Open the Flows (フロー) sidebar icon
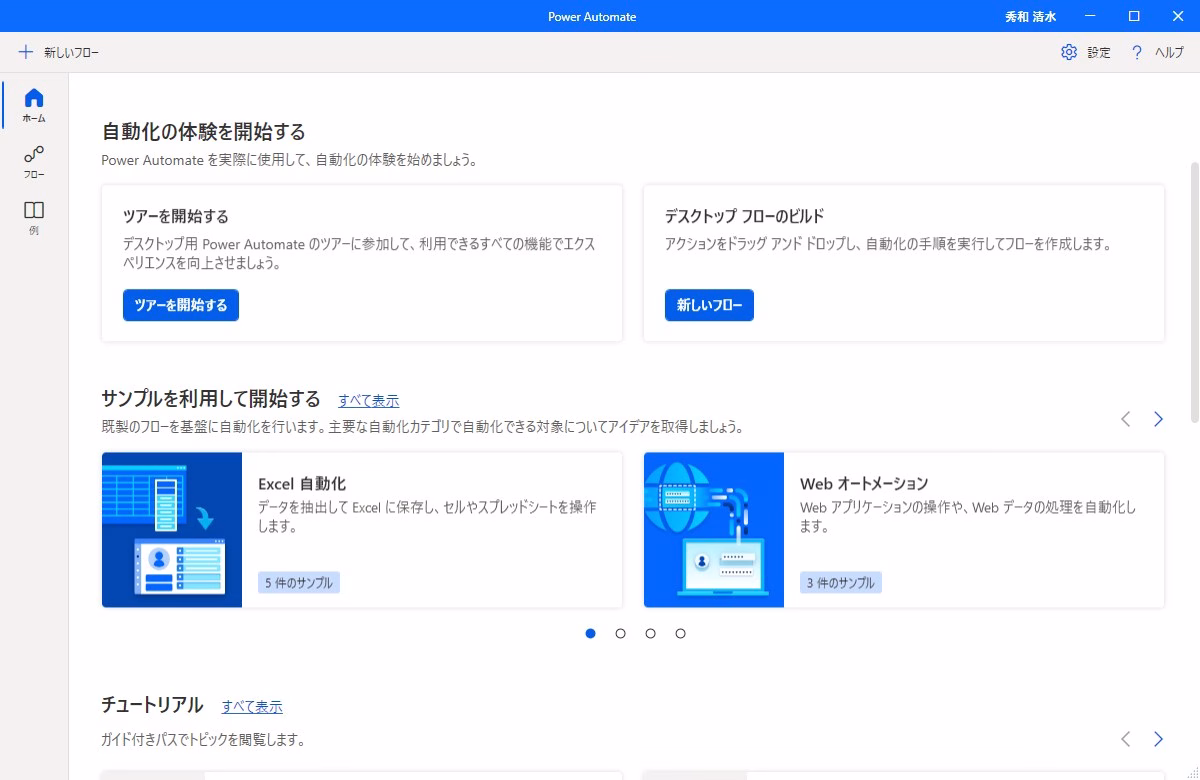1200x780 pixels. [34, 154]
